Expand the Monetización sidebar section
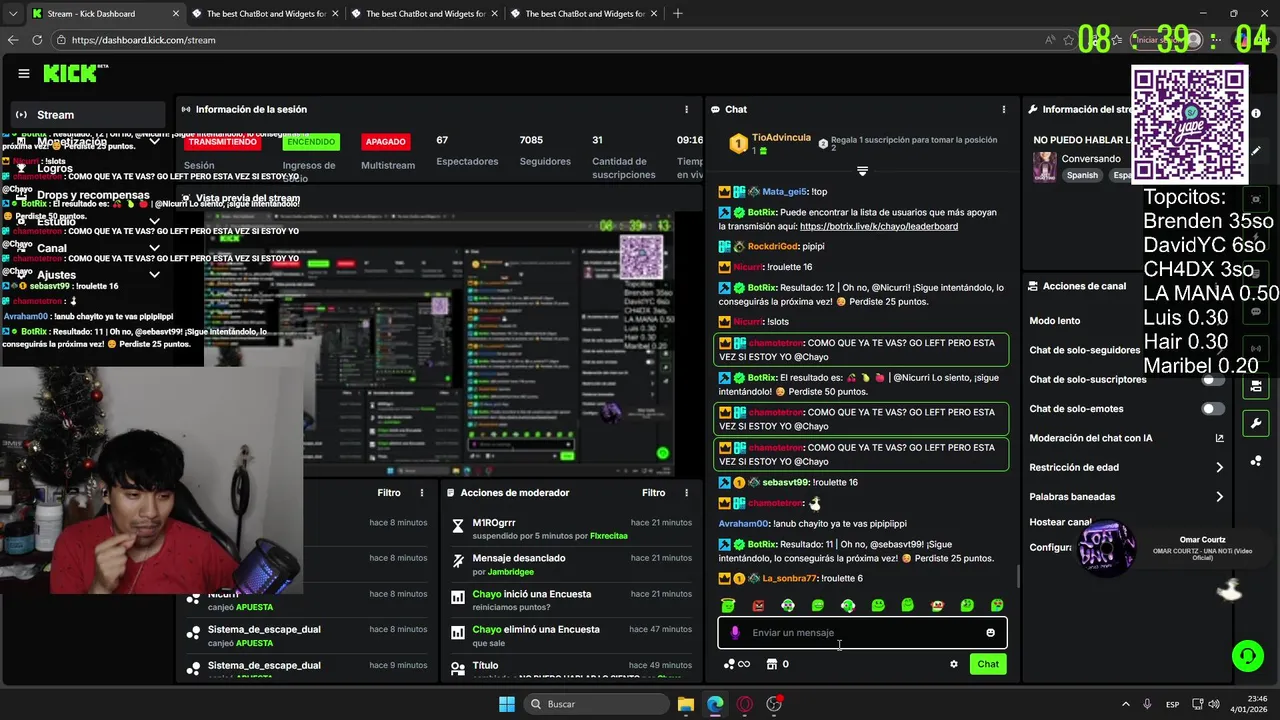This screenshot has height=720, width=1280. point(154,142)
